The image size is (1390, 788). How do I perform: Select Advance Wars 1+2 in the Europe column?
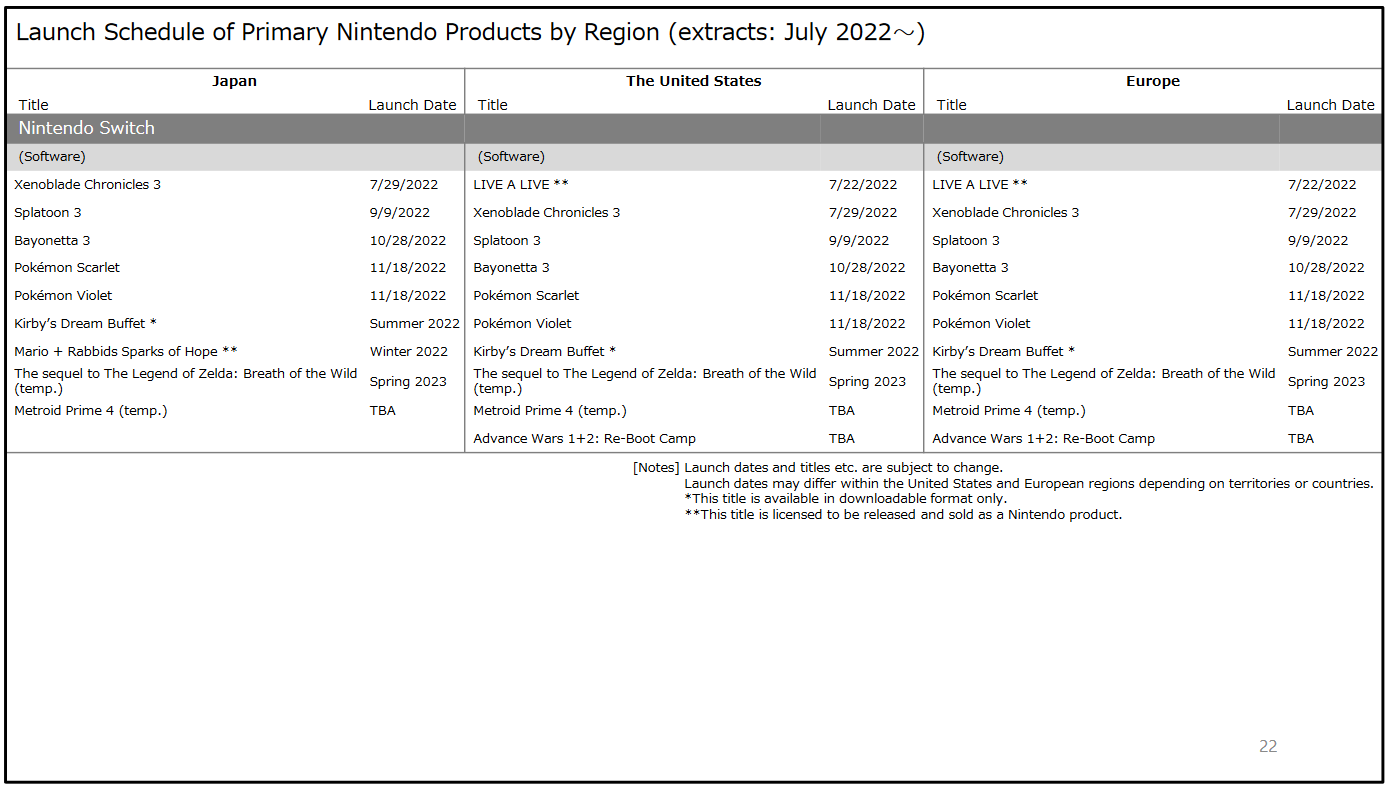click(1043, 438)
